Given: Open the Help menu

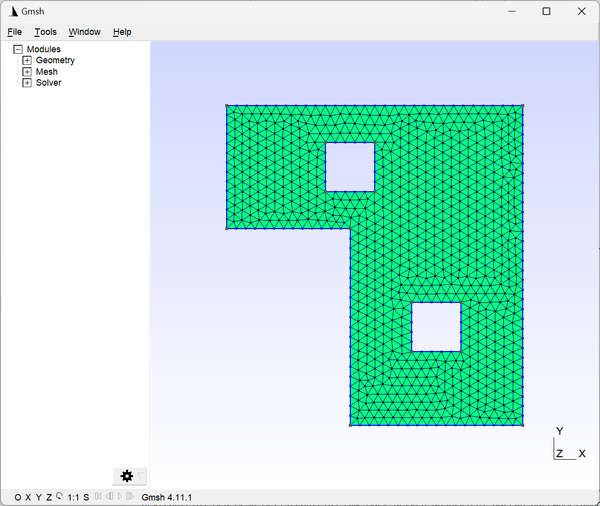Looking at the screenshot, I should [x=122, y=32].
